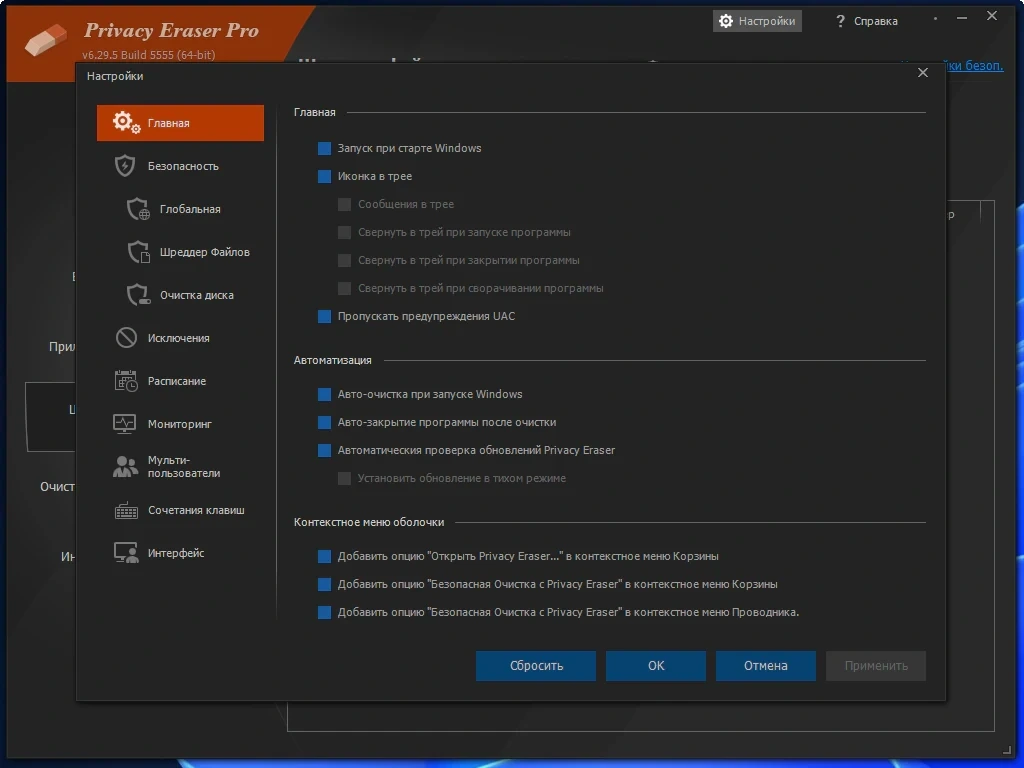The image size is (1024, 768).
Task: Enable Установить обновление в тихом режиме
Action: [344, 479]
